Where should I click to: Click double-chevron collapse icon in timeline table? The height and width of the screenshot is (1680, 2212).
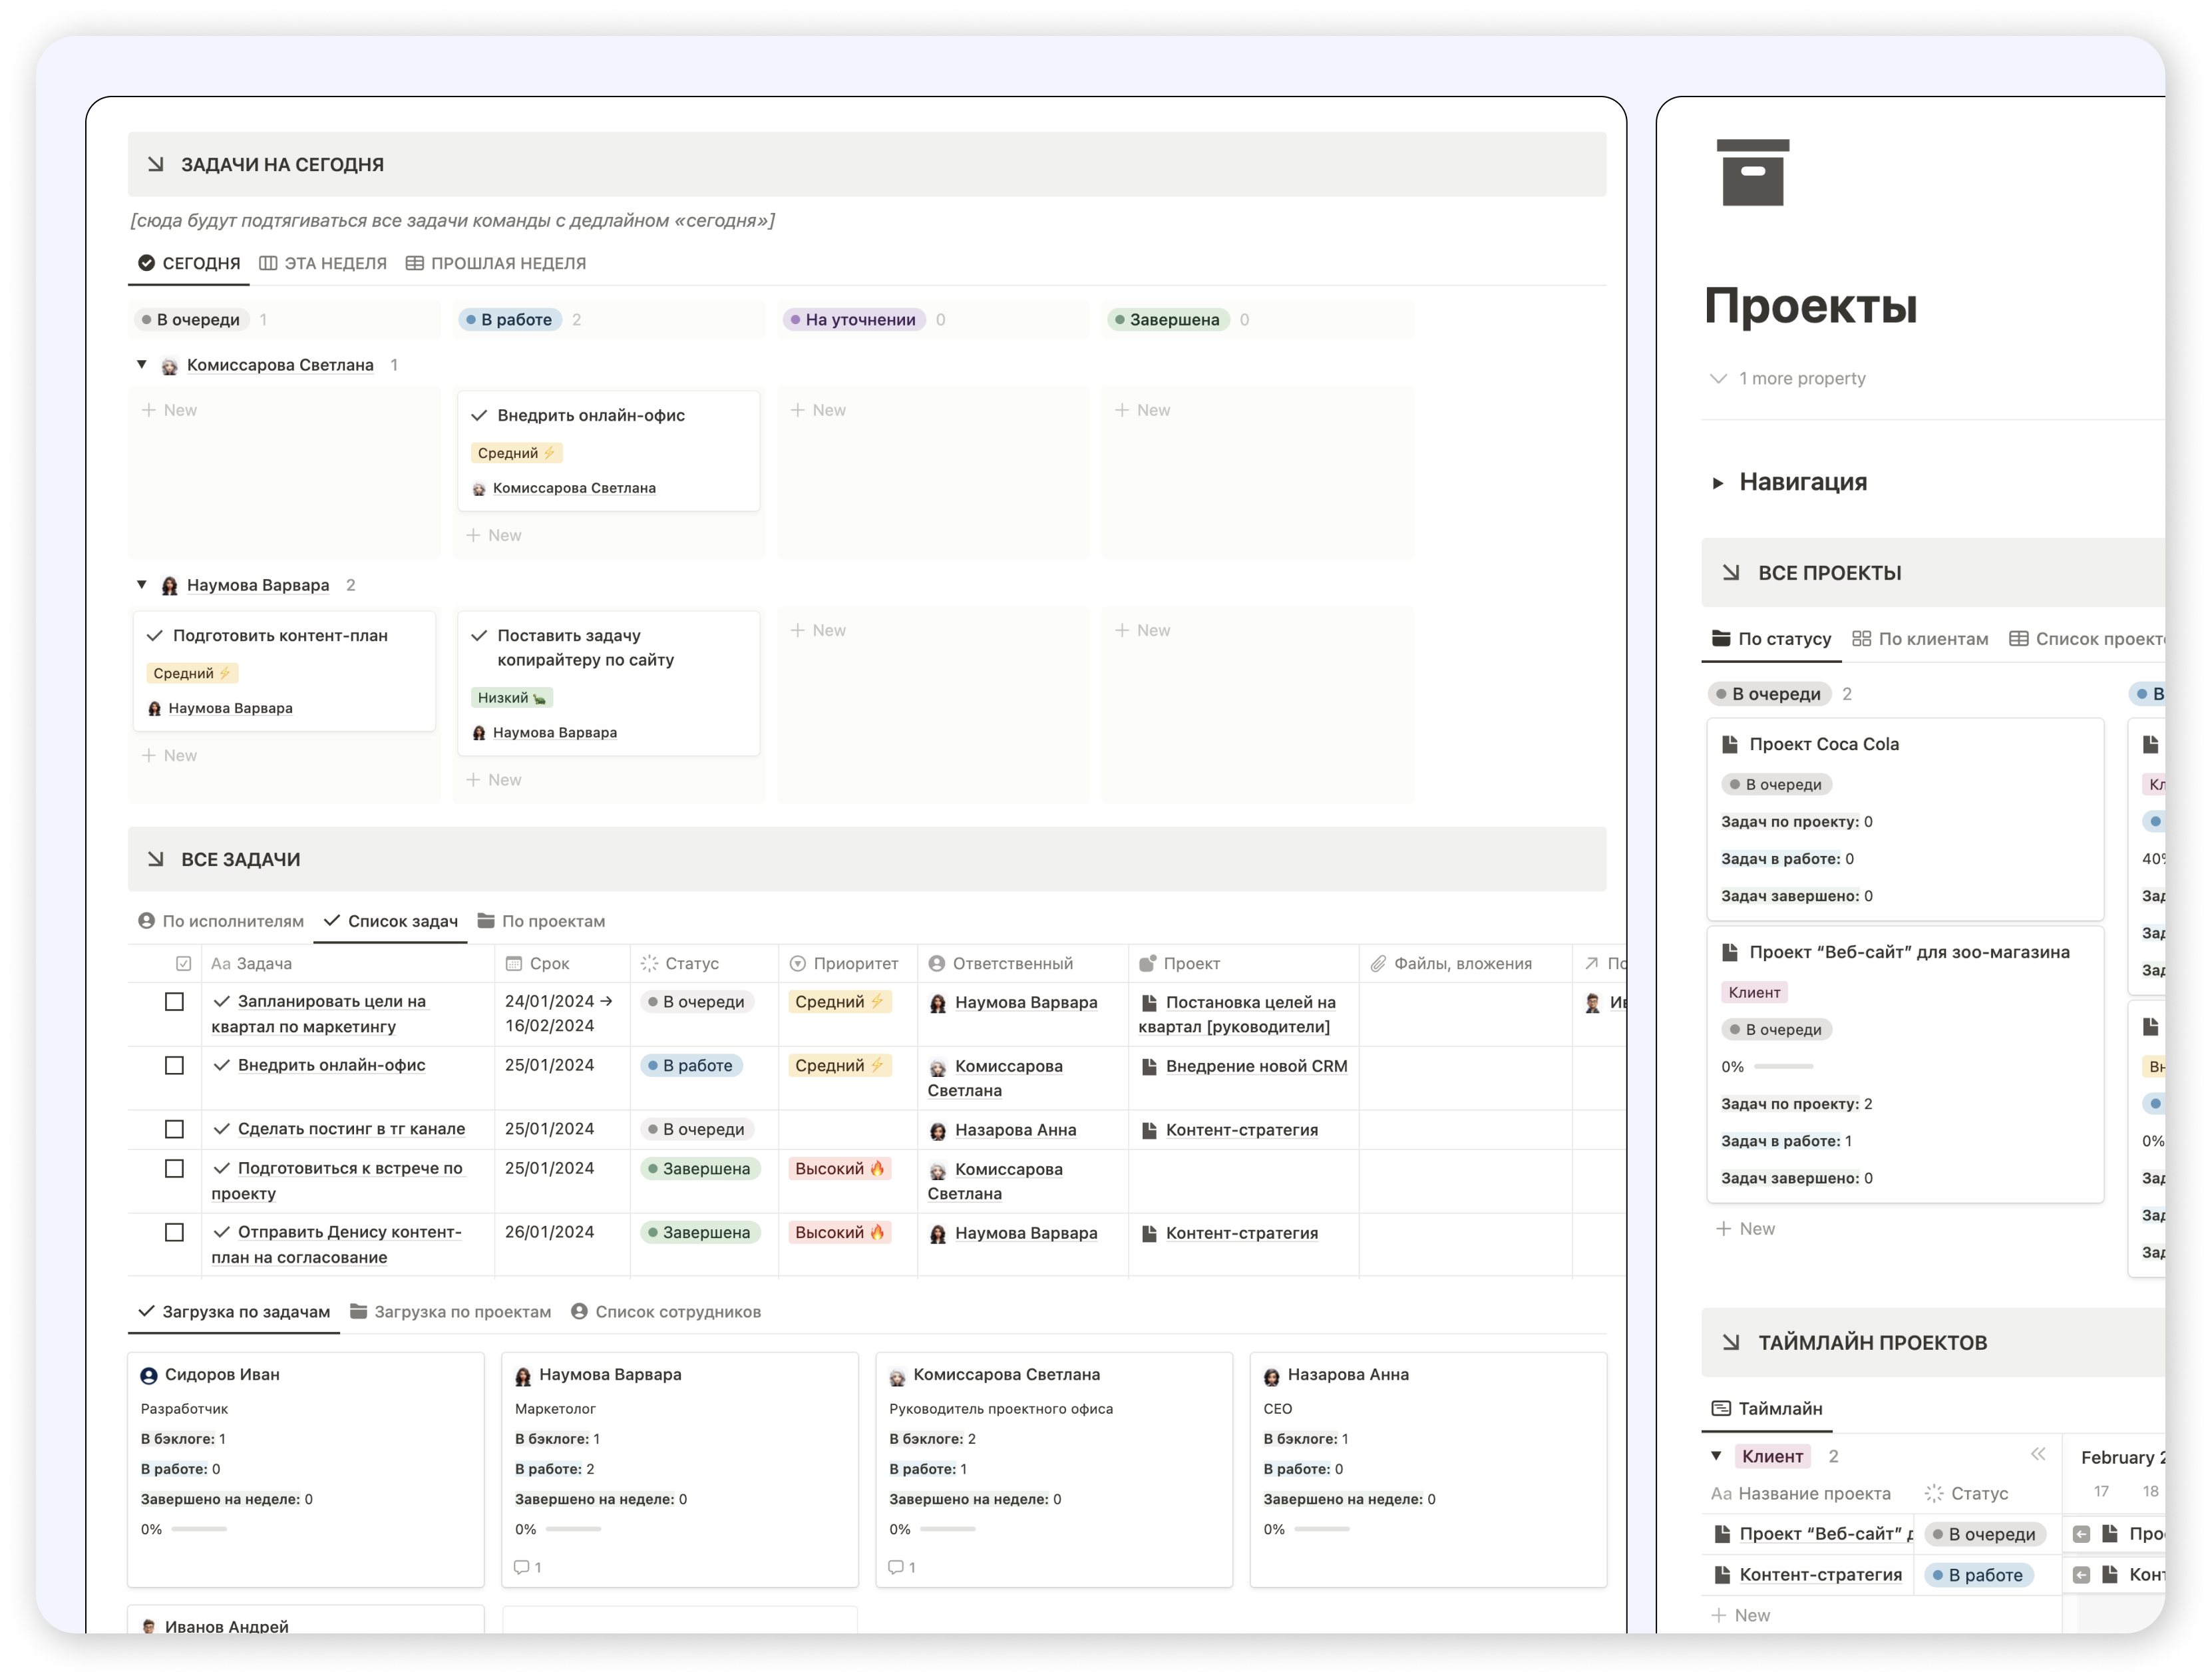(x=2037, y=1454)
